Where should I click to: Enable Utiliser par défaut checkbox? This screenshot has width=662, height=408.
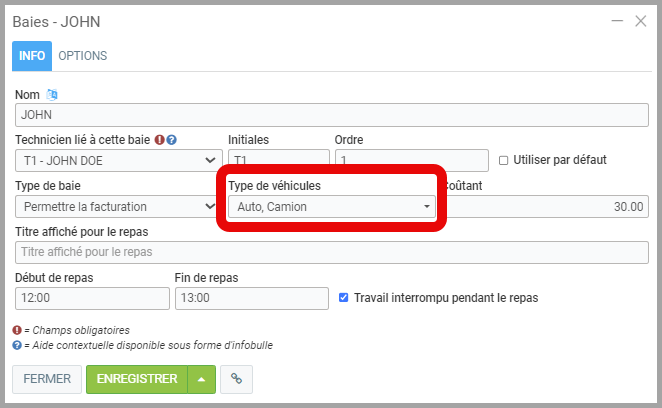[x=504, y=160]
